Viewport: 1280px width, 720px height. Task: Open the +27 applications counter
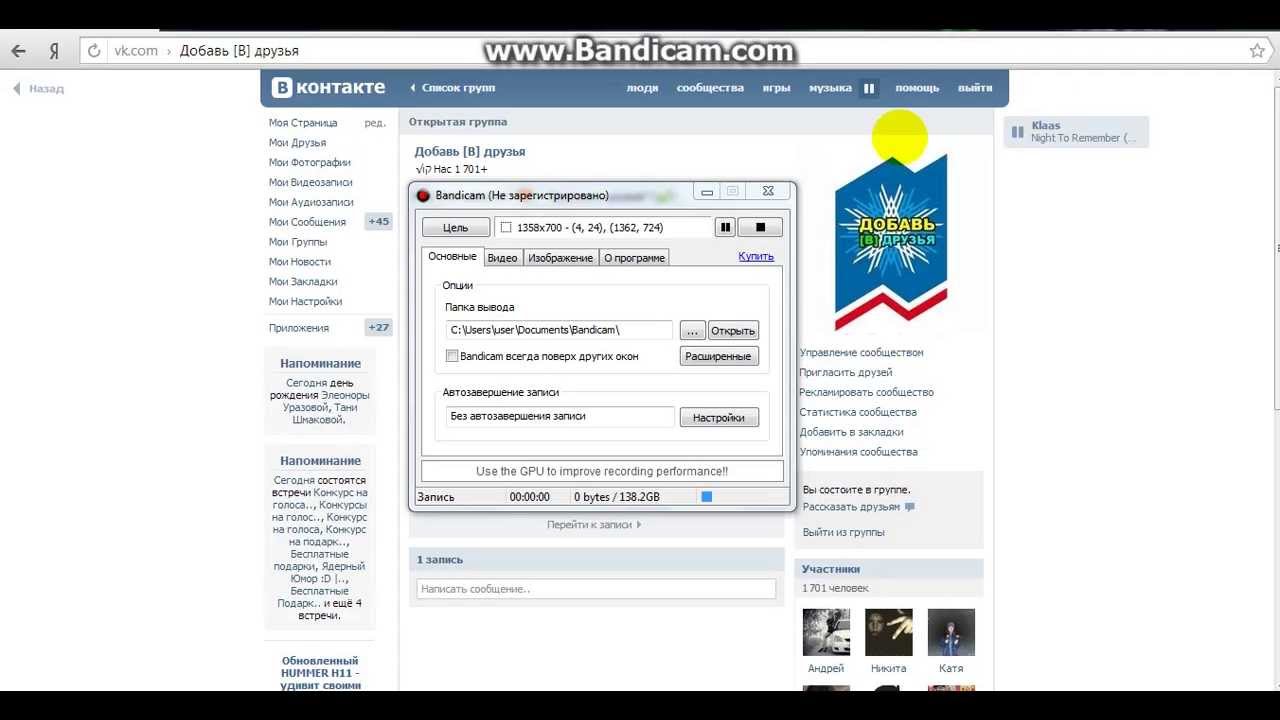click(x=379, y=327)
